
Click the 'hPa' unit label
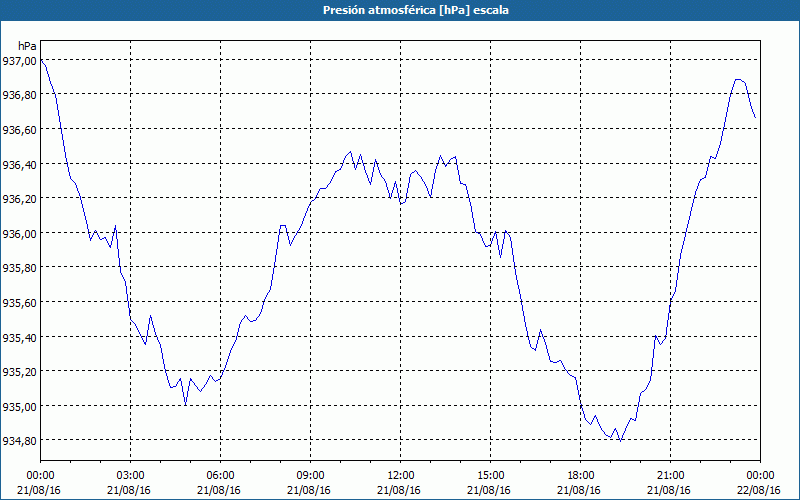pos(27,46)
